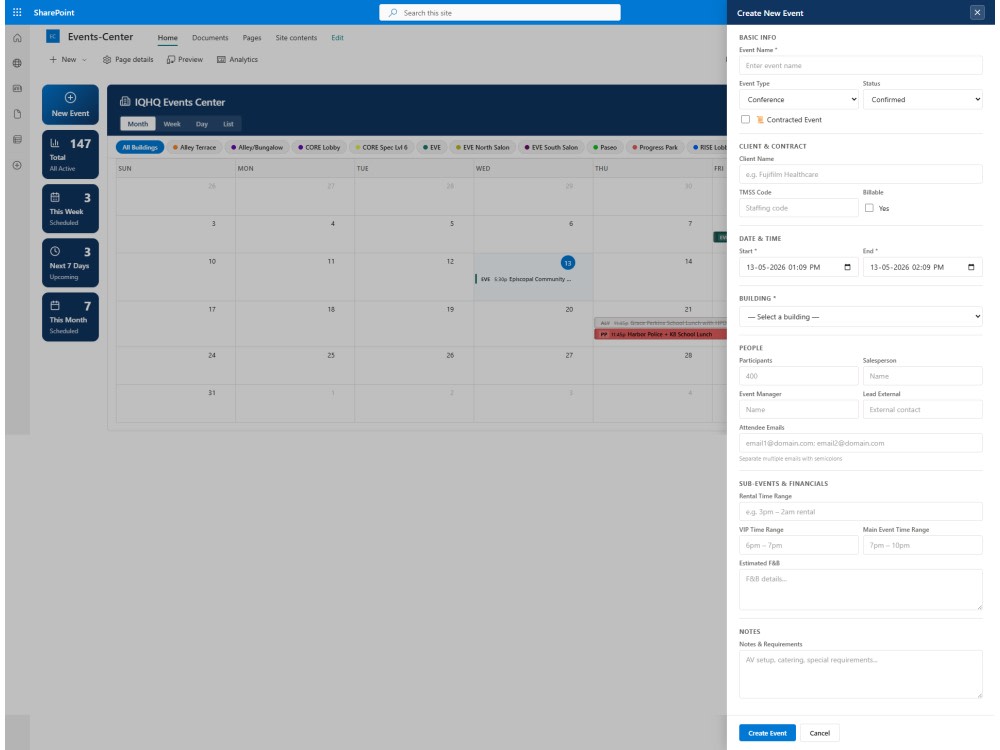
Task: Click the search magnifier icon
Action: pyautogui.click(x=393, y=13)
